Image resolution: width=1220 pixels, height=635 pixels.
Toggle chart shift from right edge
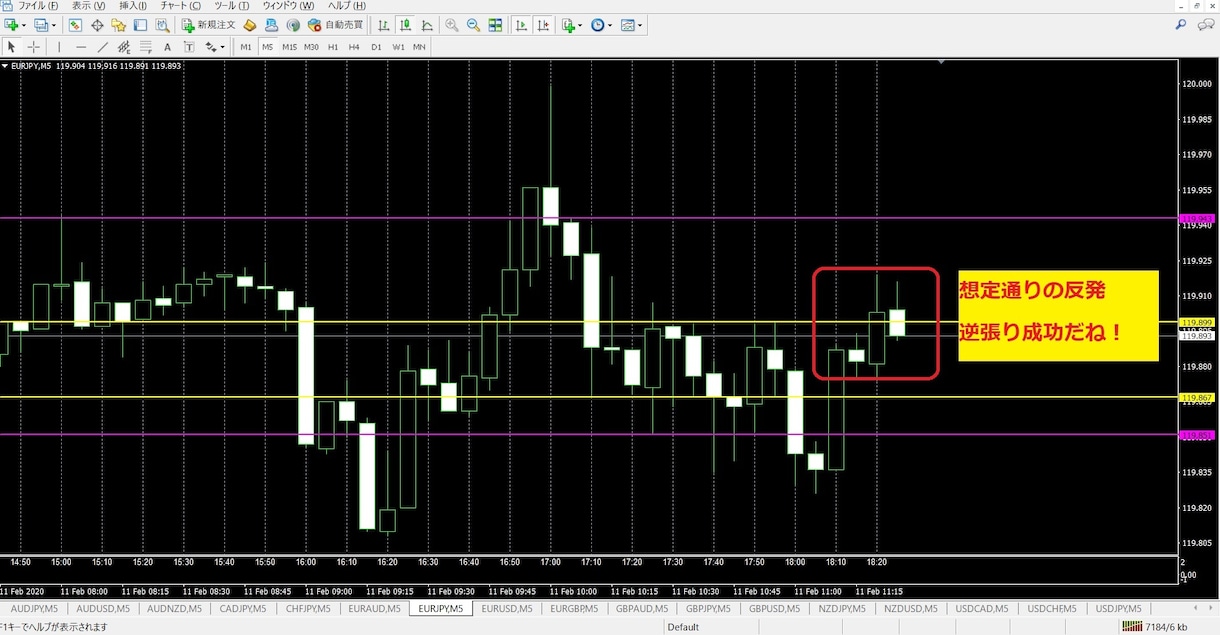tap(541, 25)
